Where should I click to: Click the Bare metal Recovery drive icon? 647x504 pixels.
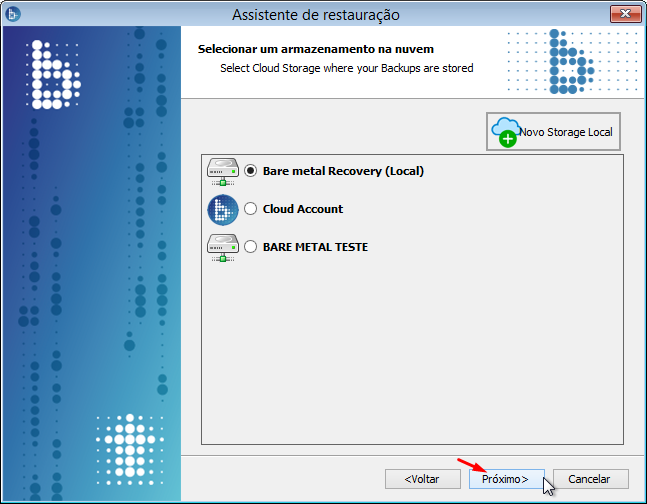pos(223,172)
